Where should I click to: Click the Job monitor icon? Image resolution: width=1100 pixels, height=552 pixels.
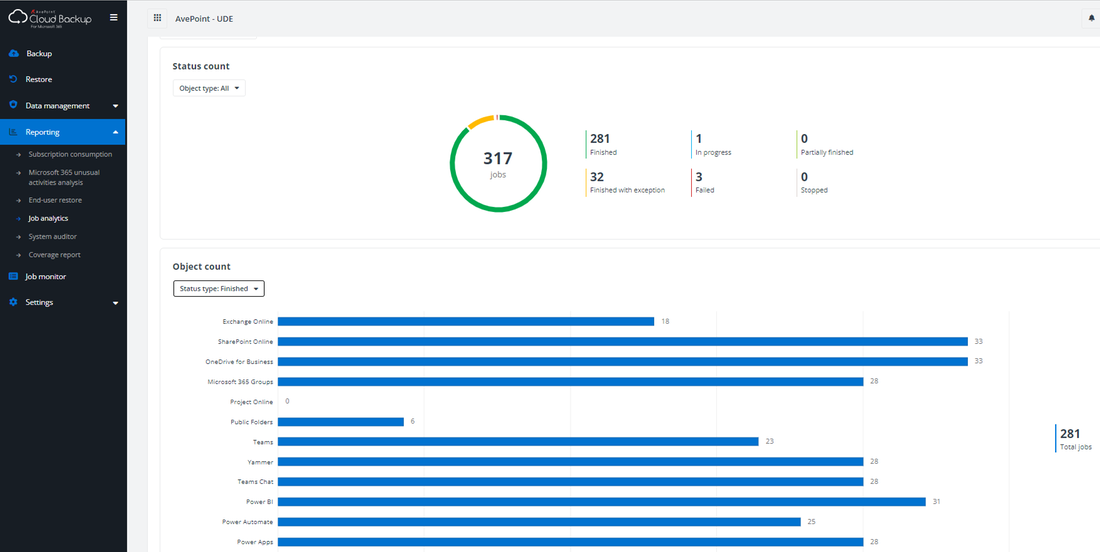(x=13, y=276)
